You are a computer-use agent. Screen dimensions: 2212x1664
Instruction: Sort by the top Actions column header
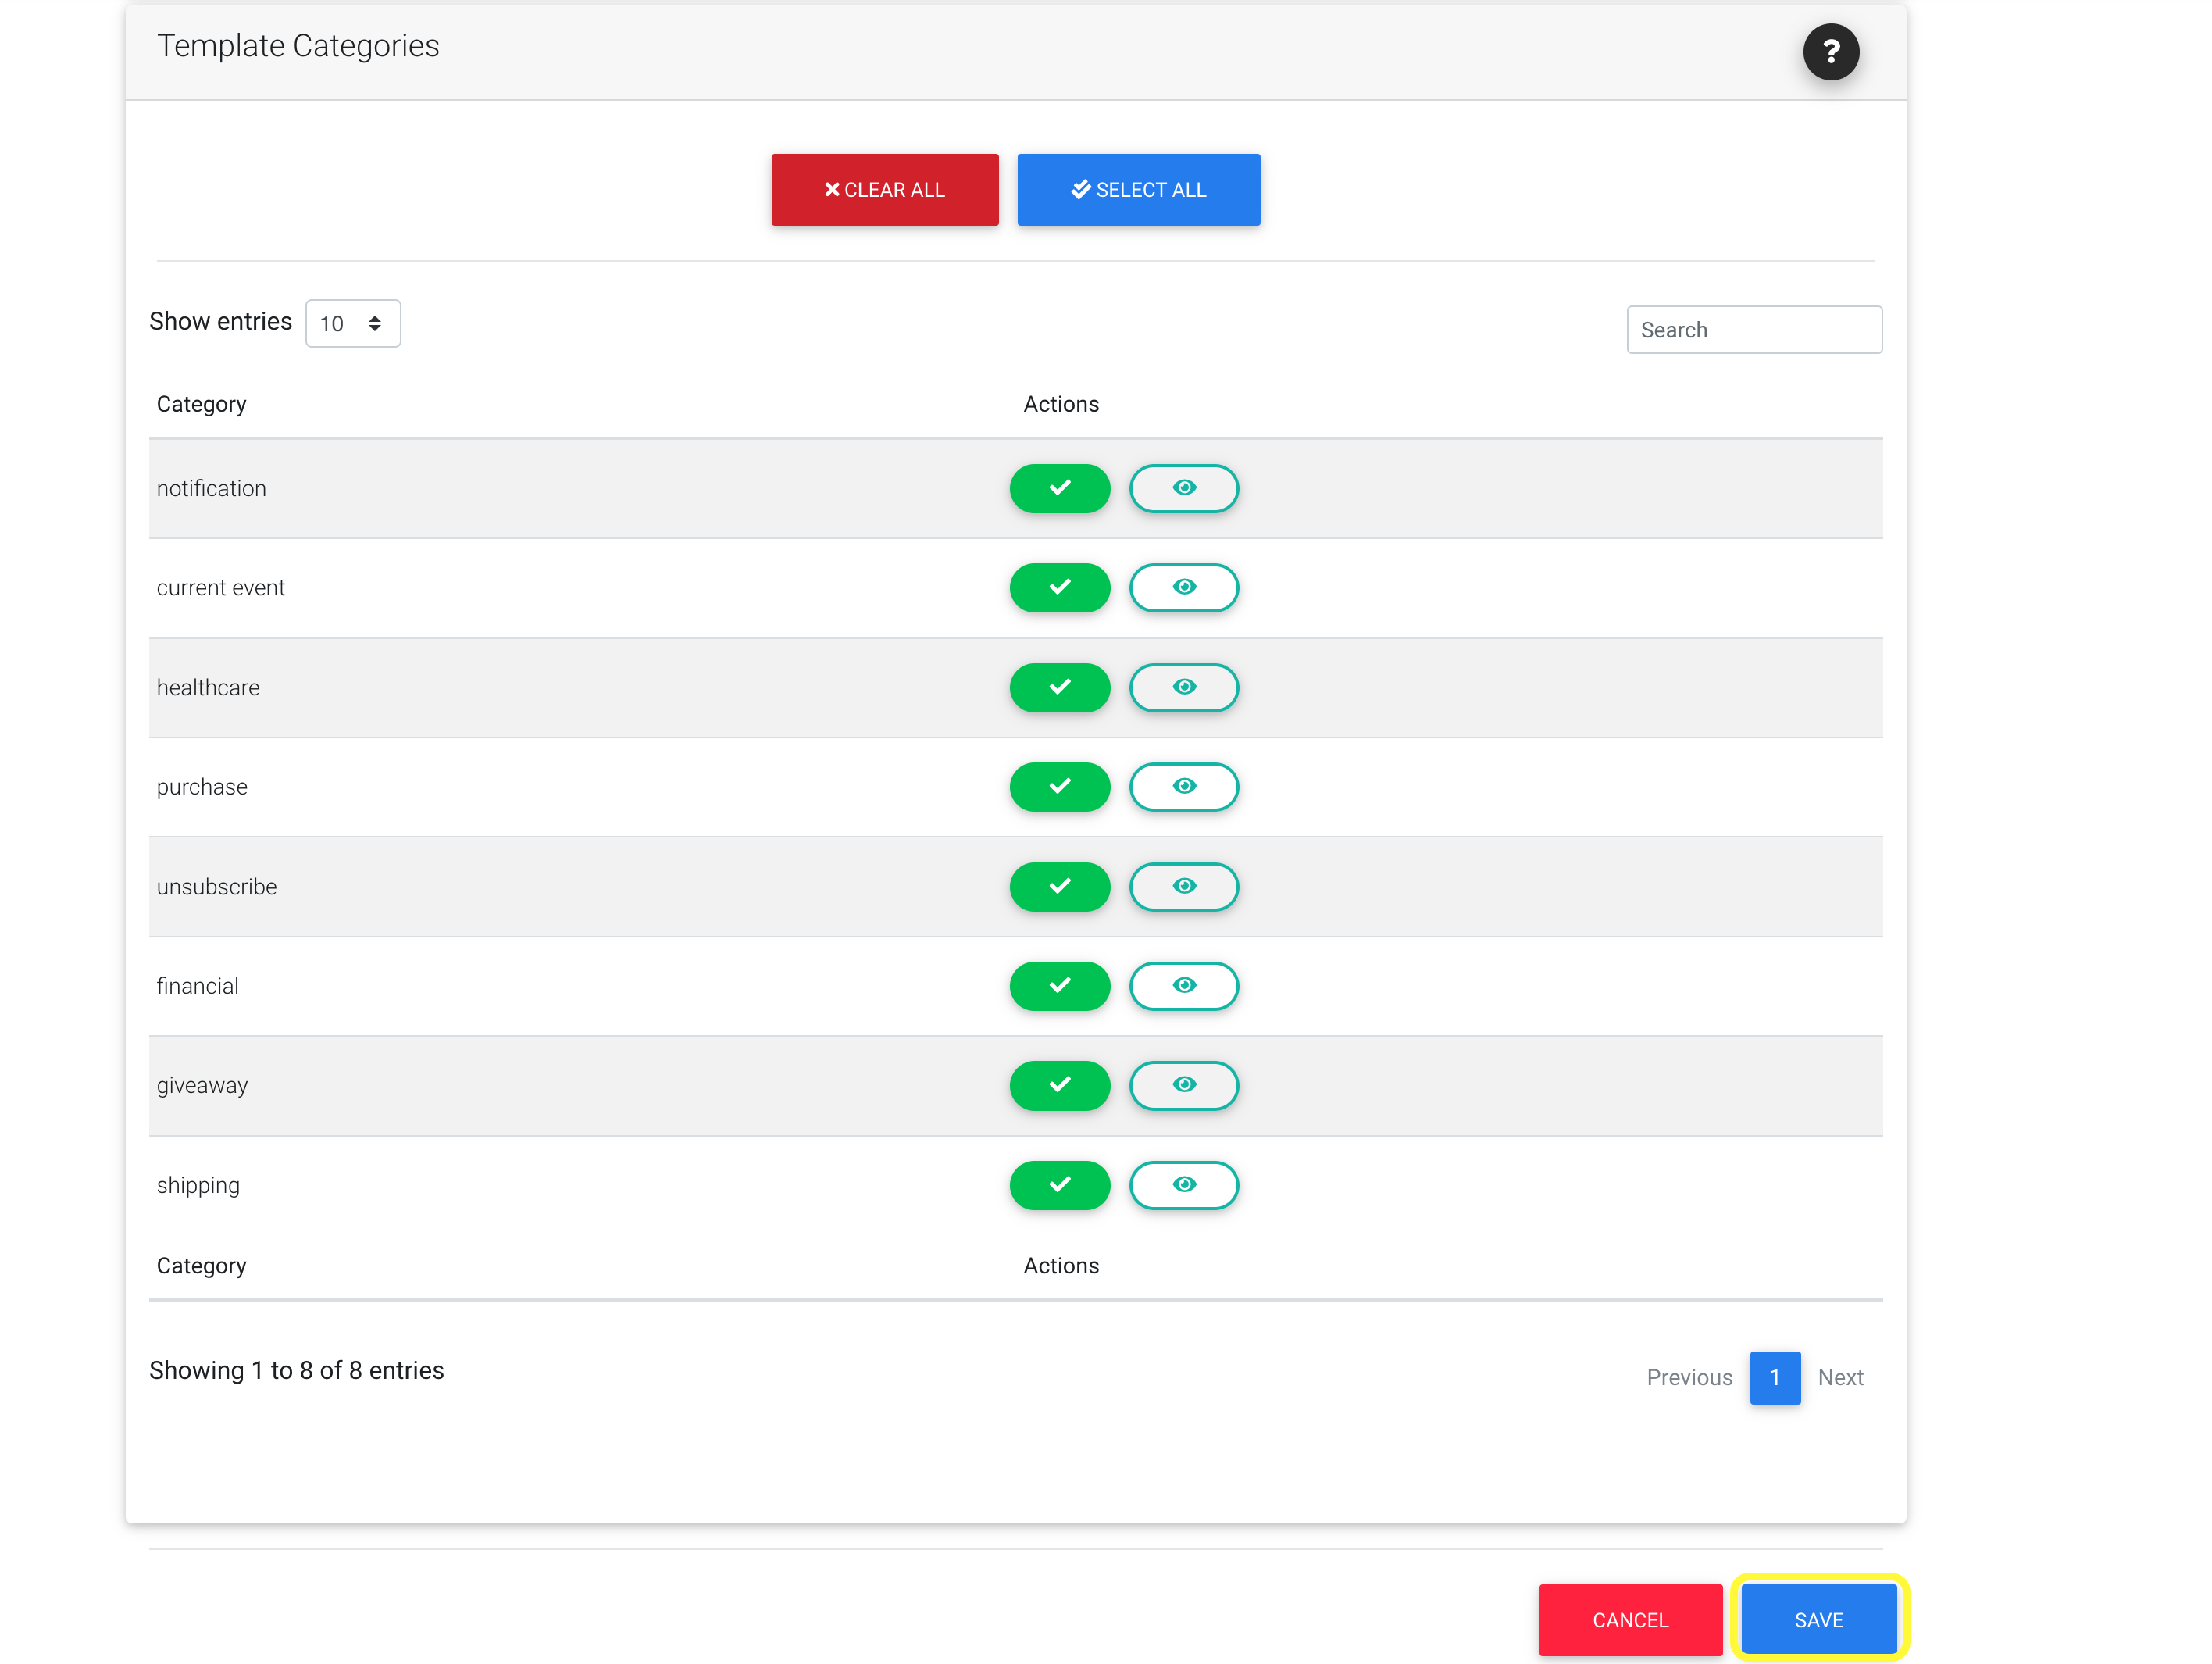pyautogui.click(x=1061, y=404)
